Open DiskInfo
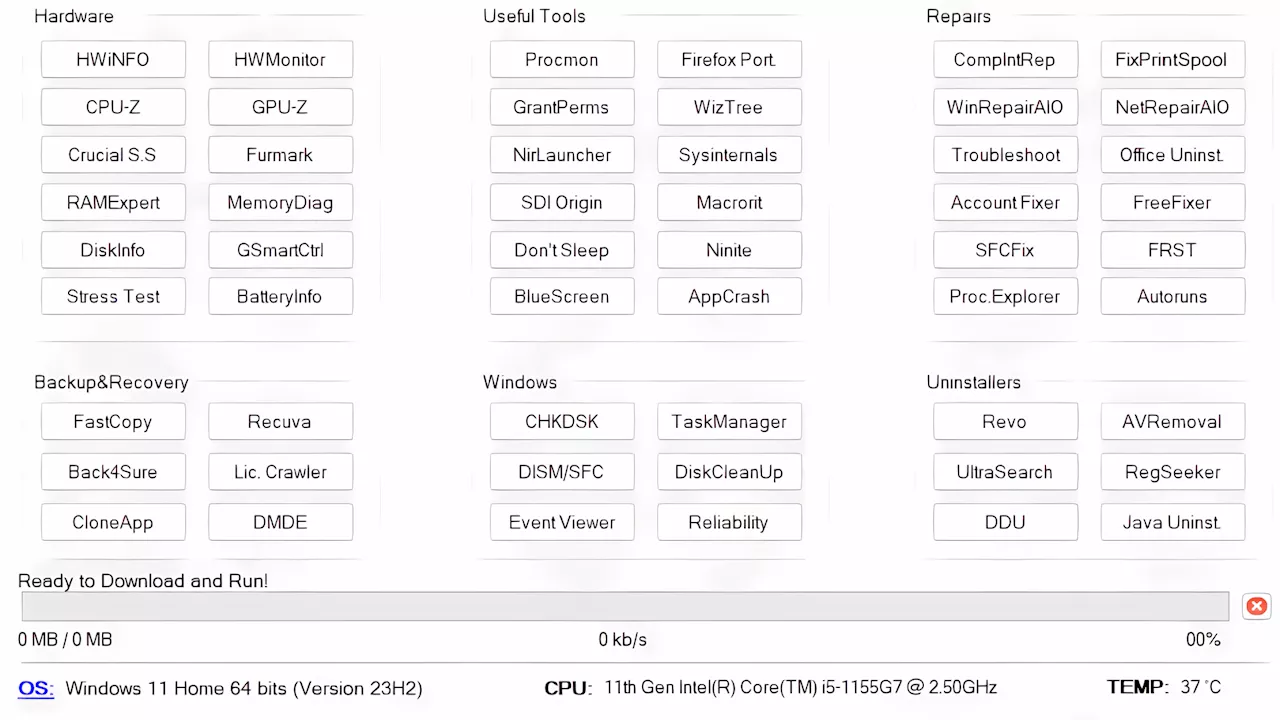Viewport: 1280px width, 720px height. point(113,250)
